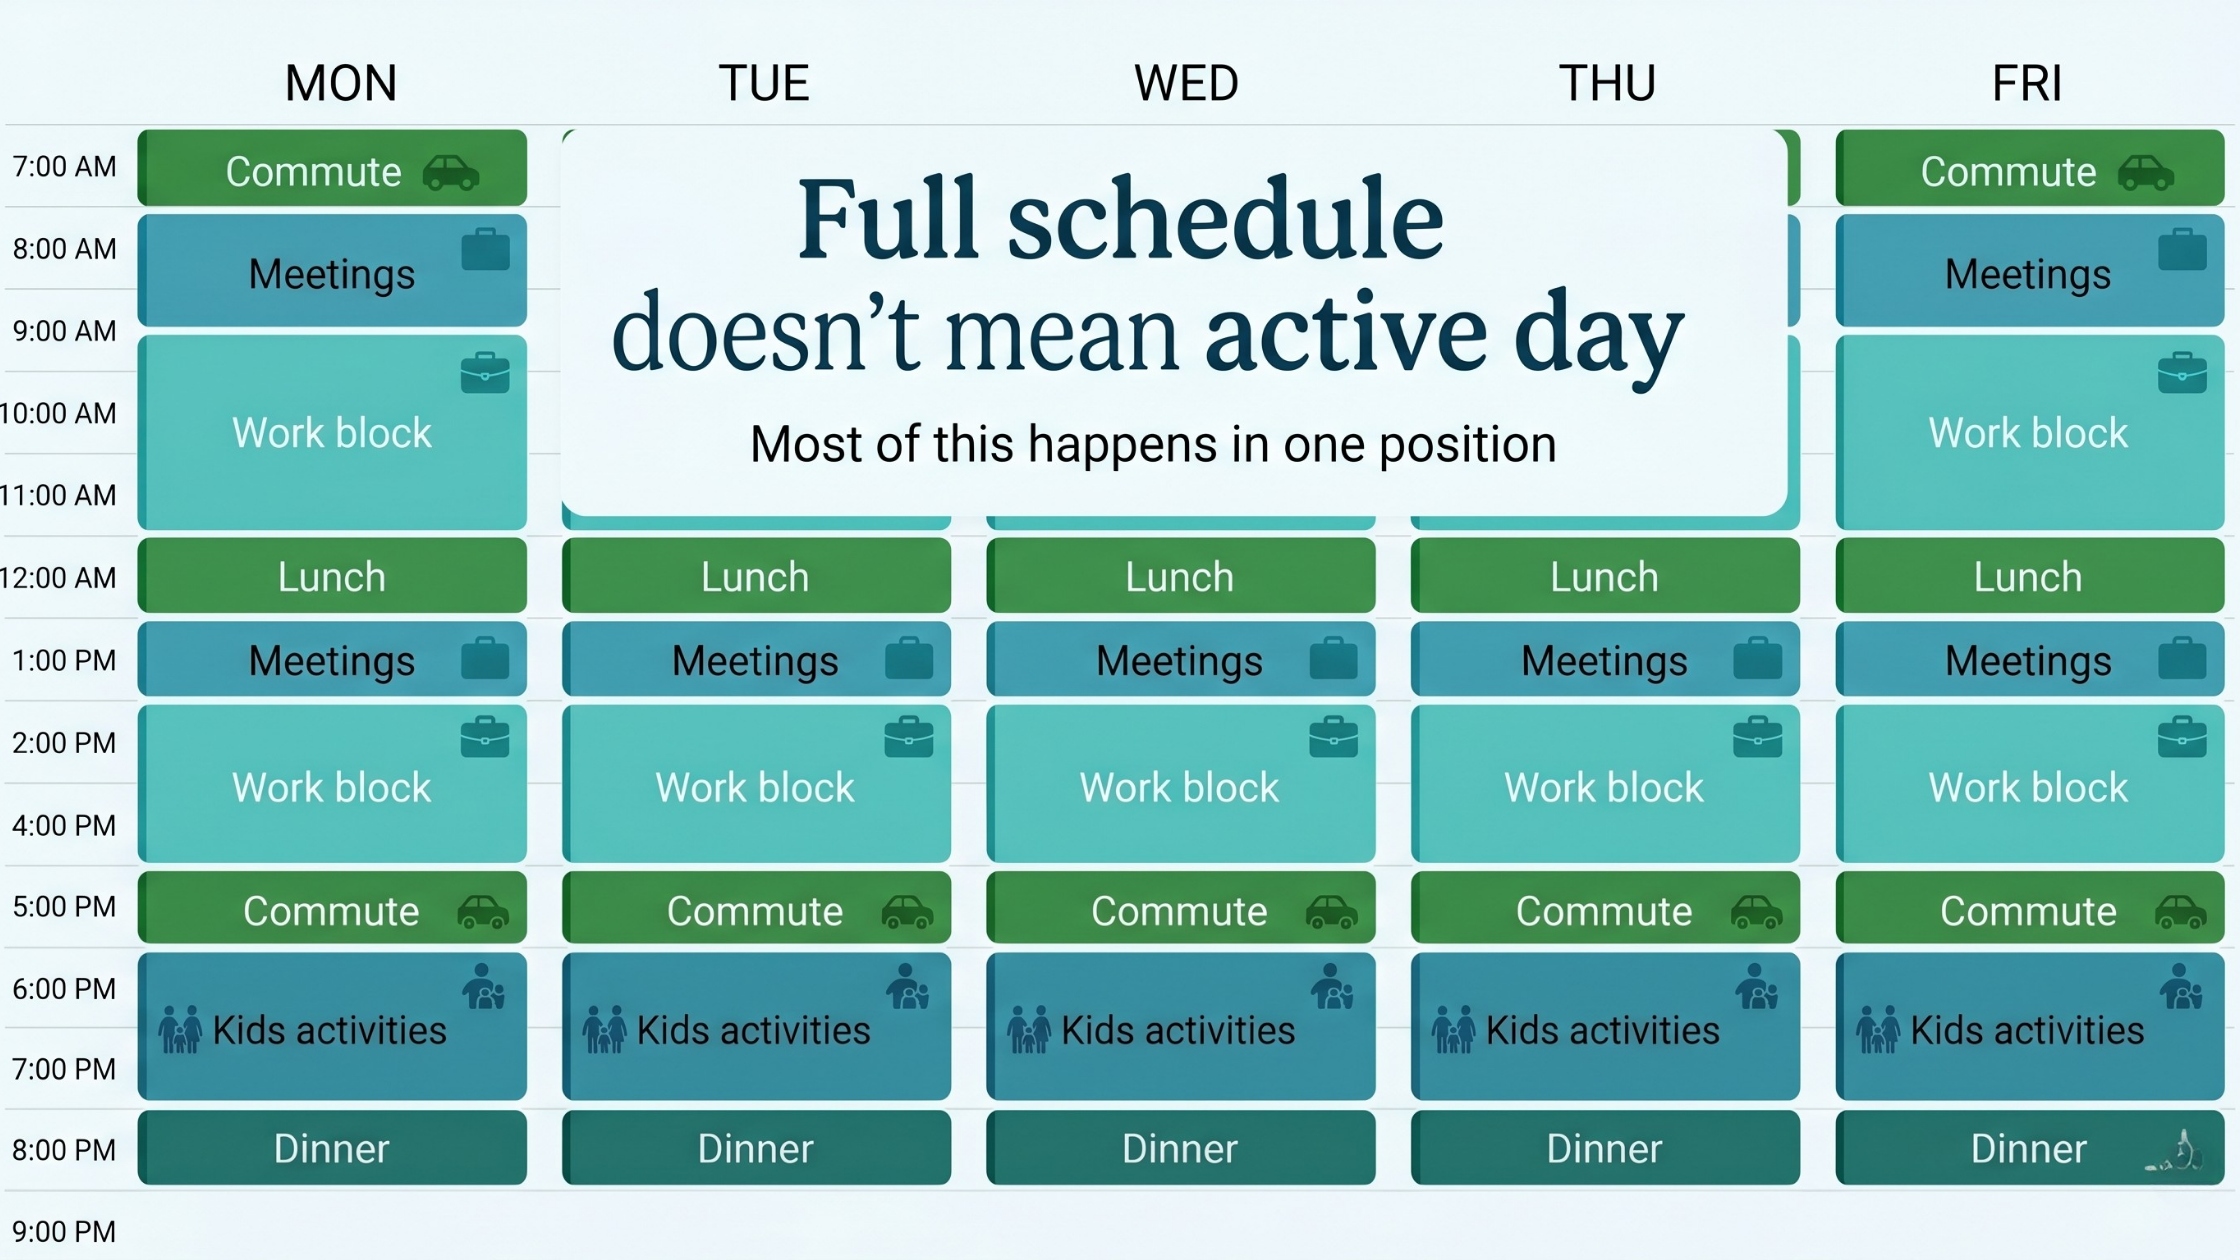Select the MON day header
The width and height of the screenshot is (2240, 1260).
click(x=341, y=83)
